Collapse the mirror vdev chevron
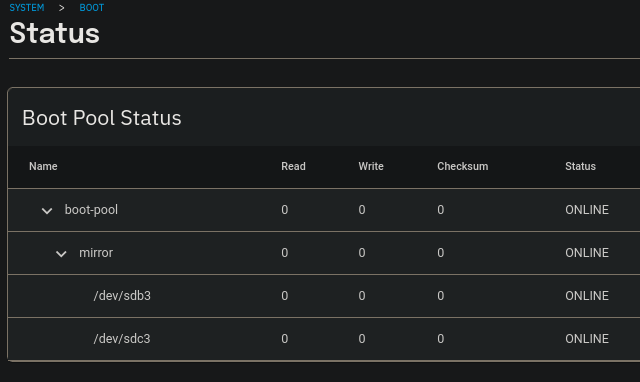Image resolution: width=640 pixels, height=382 pixels. pos(61,254)
